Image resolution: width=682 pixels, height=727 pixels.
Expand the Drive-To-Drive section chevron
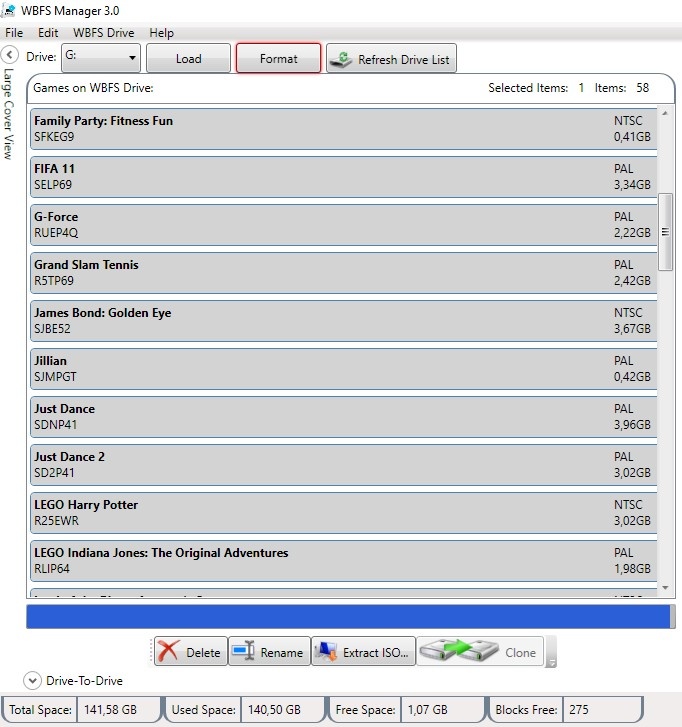click(32, 681)
